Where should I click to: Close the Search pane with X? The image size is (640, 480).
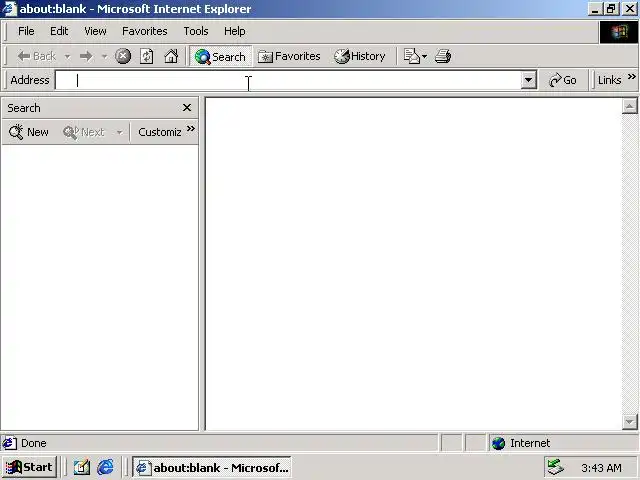(x=187, y=108)
